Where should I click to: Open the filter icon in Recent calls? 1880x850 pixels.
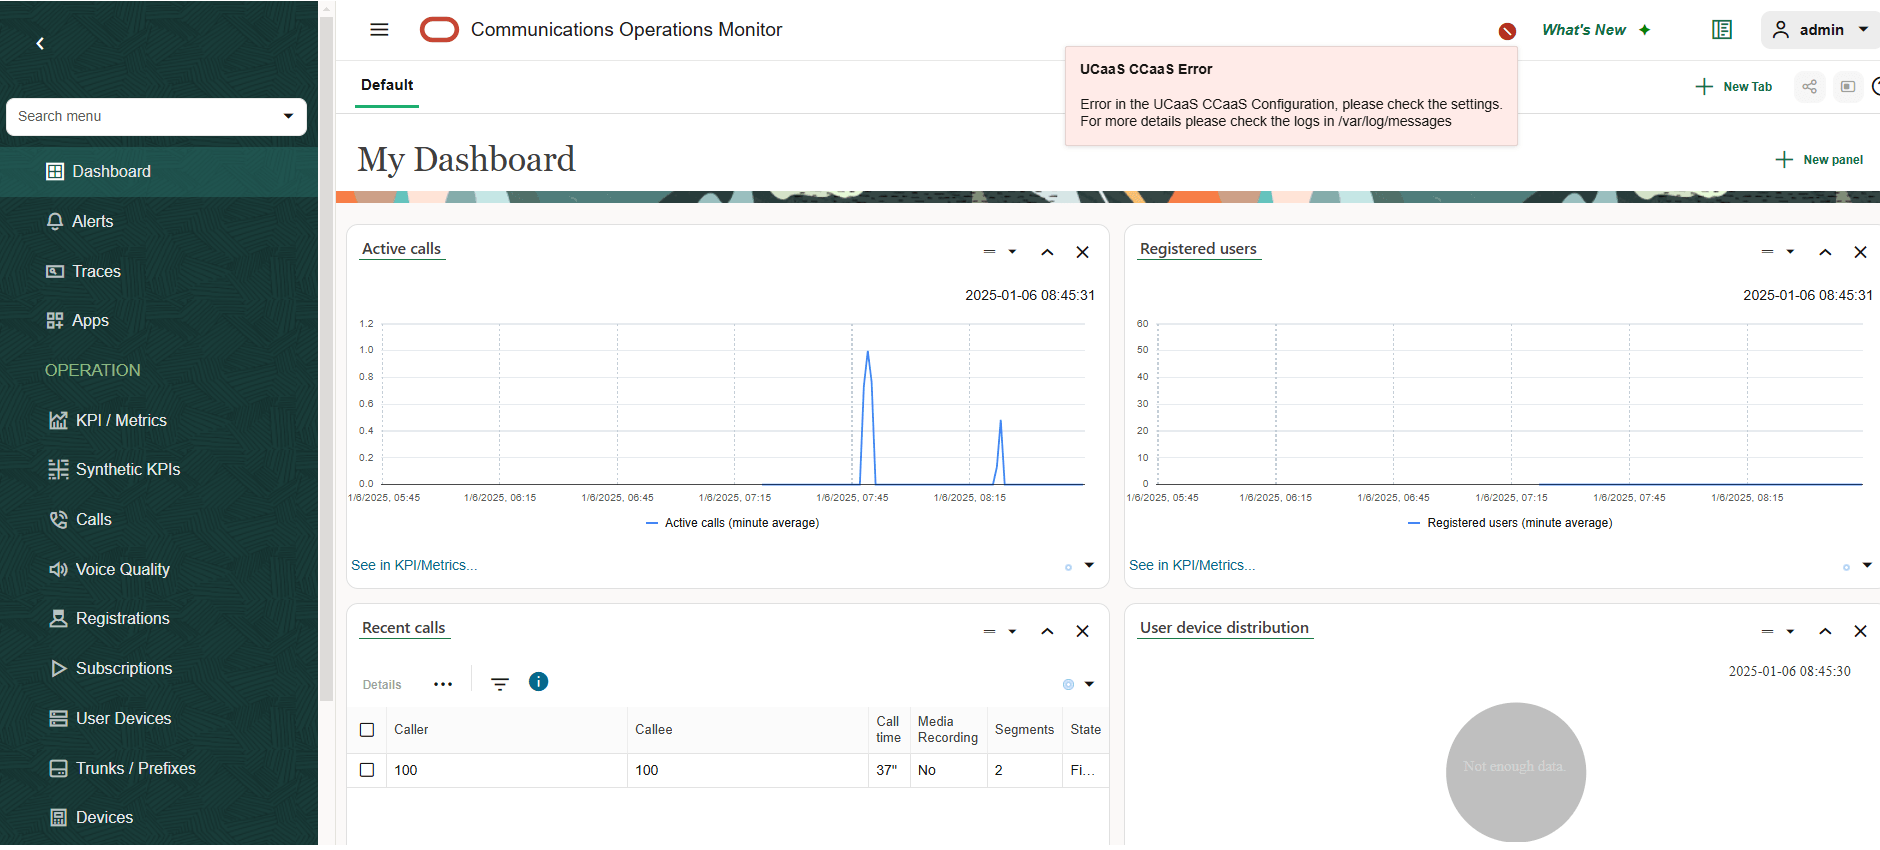click(500, 684)
